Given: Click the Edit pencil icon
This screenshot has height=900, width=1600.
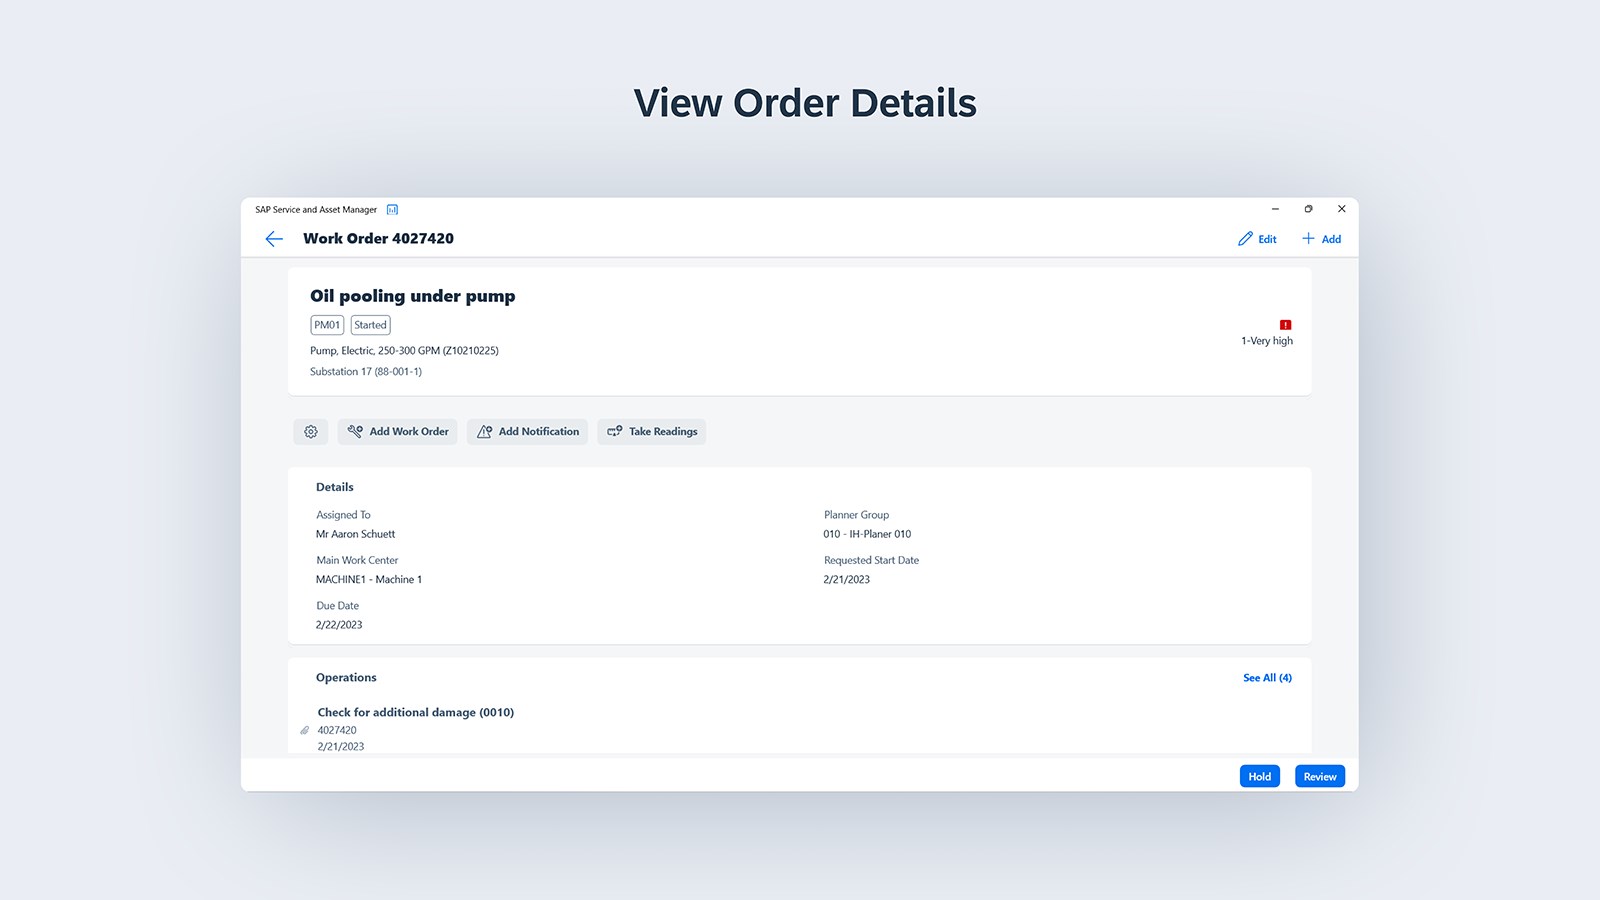Looking at the screenshot, I should point(1245,239).
